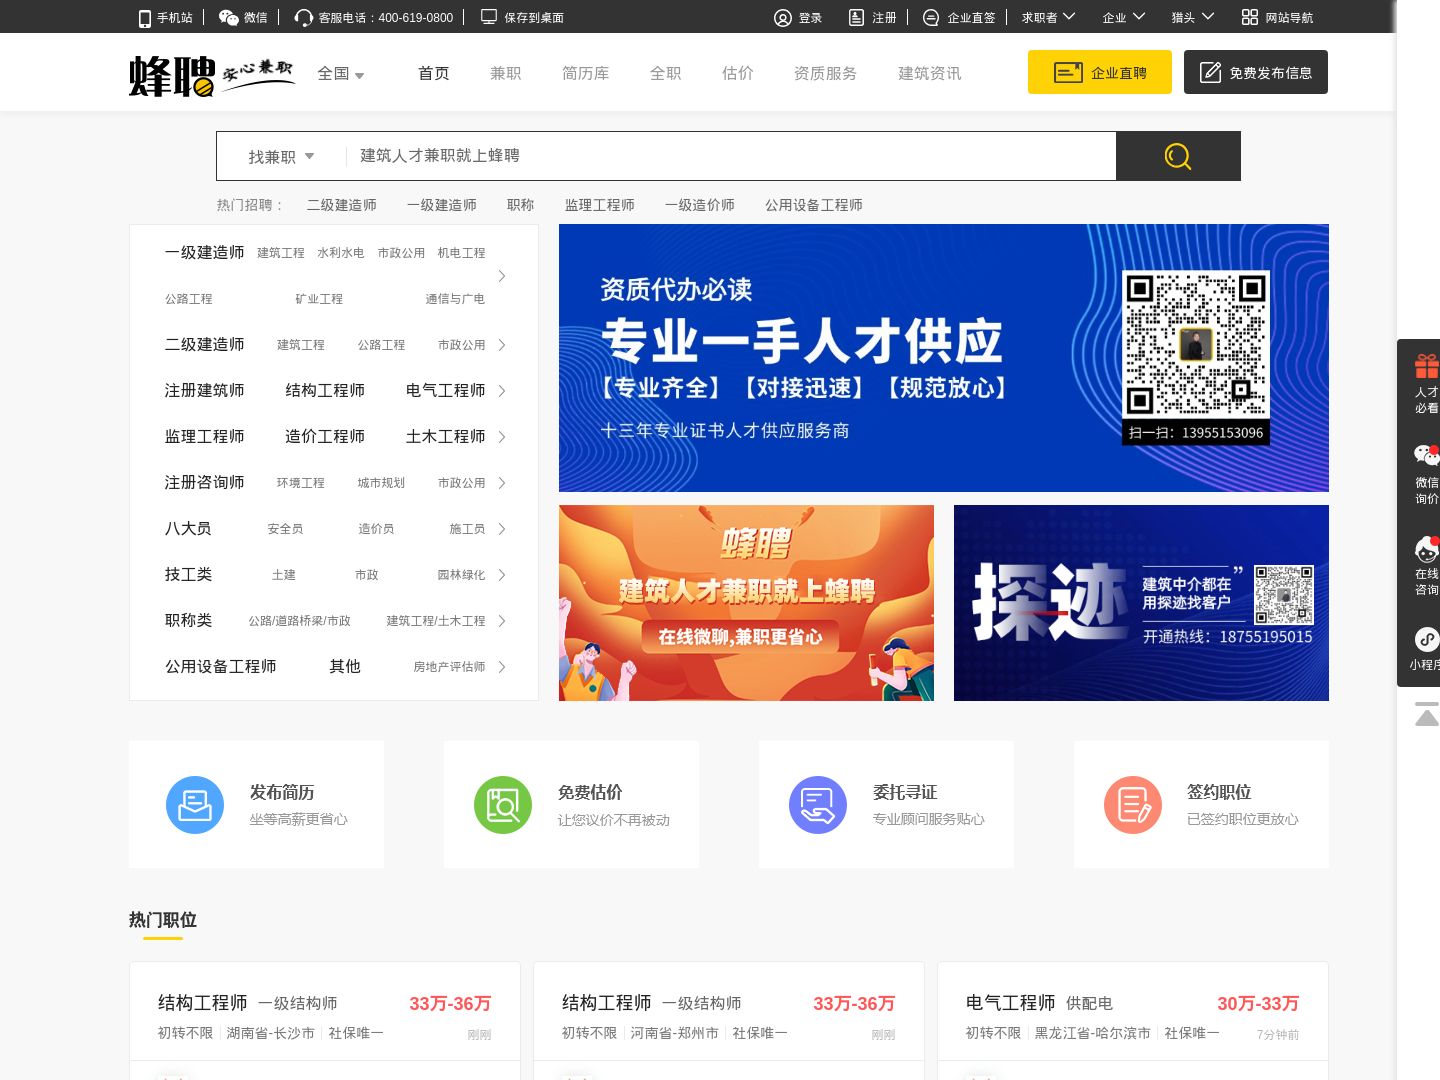The image size is (1440, 1080).
Task: Open the 发布简历 resume icon
Action: 194,805
